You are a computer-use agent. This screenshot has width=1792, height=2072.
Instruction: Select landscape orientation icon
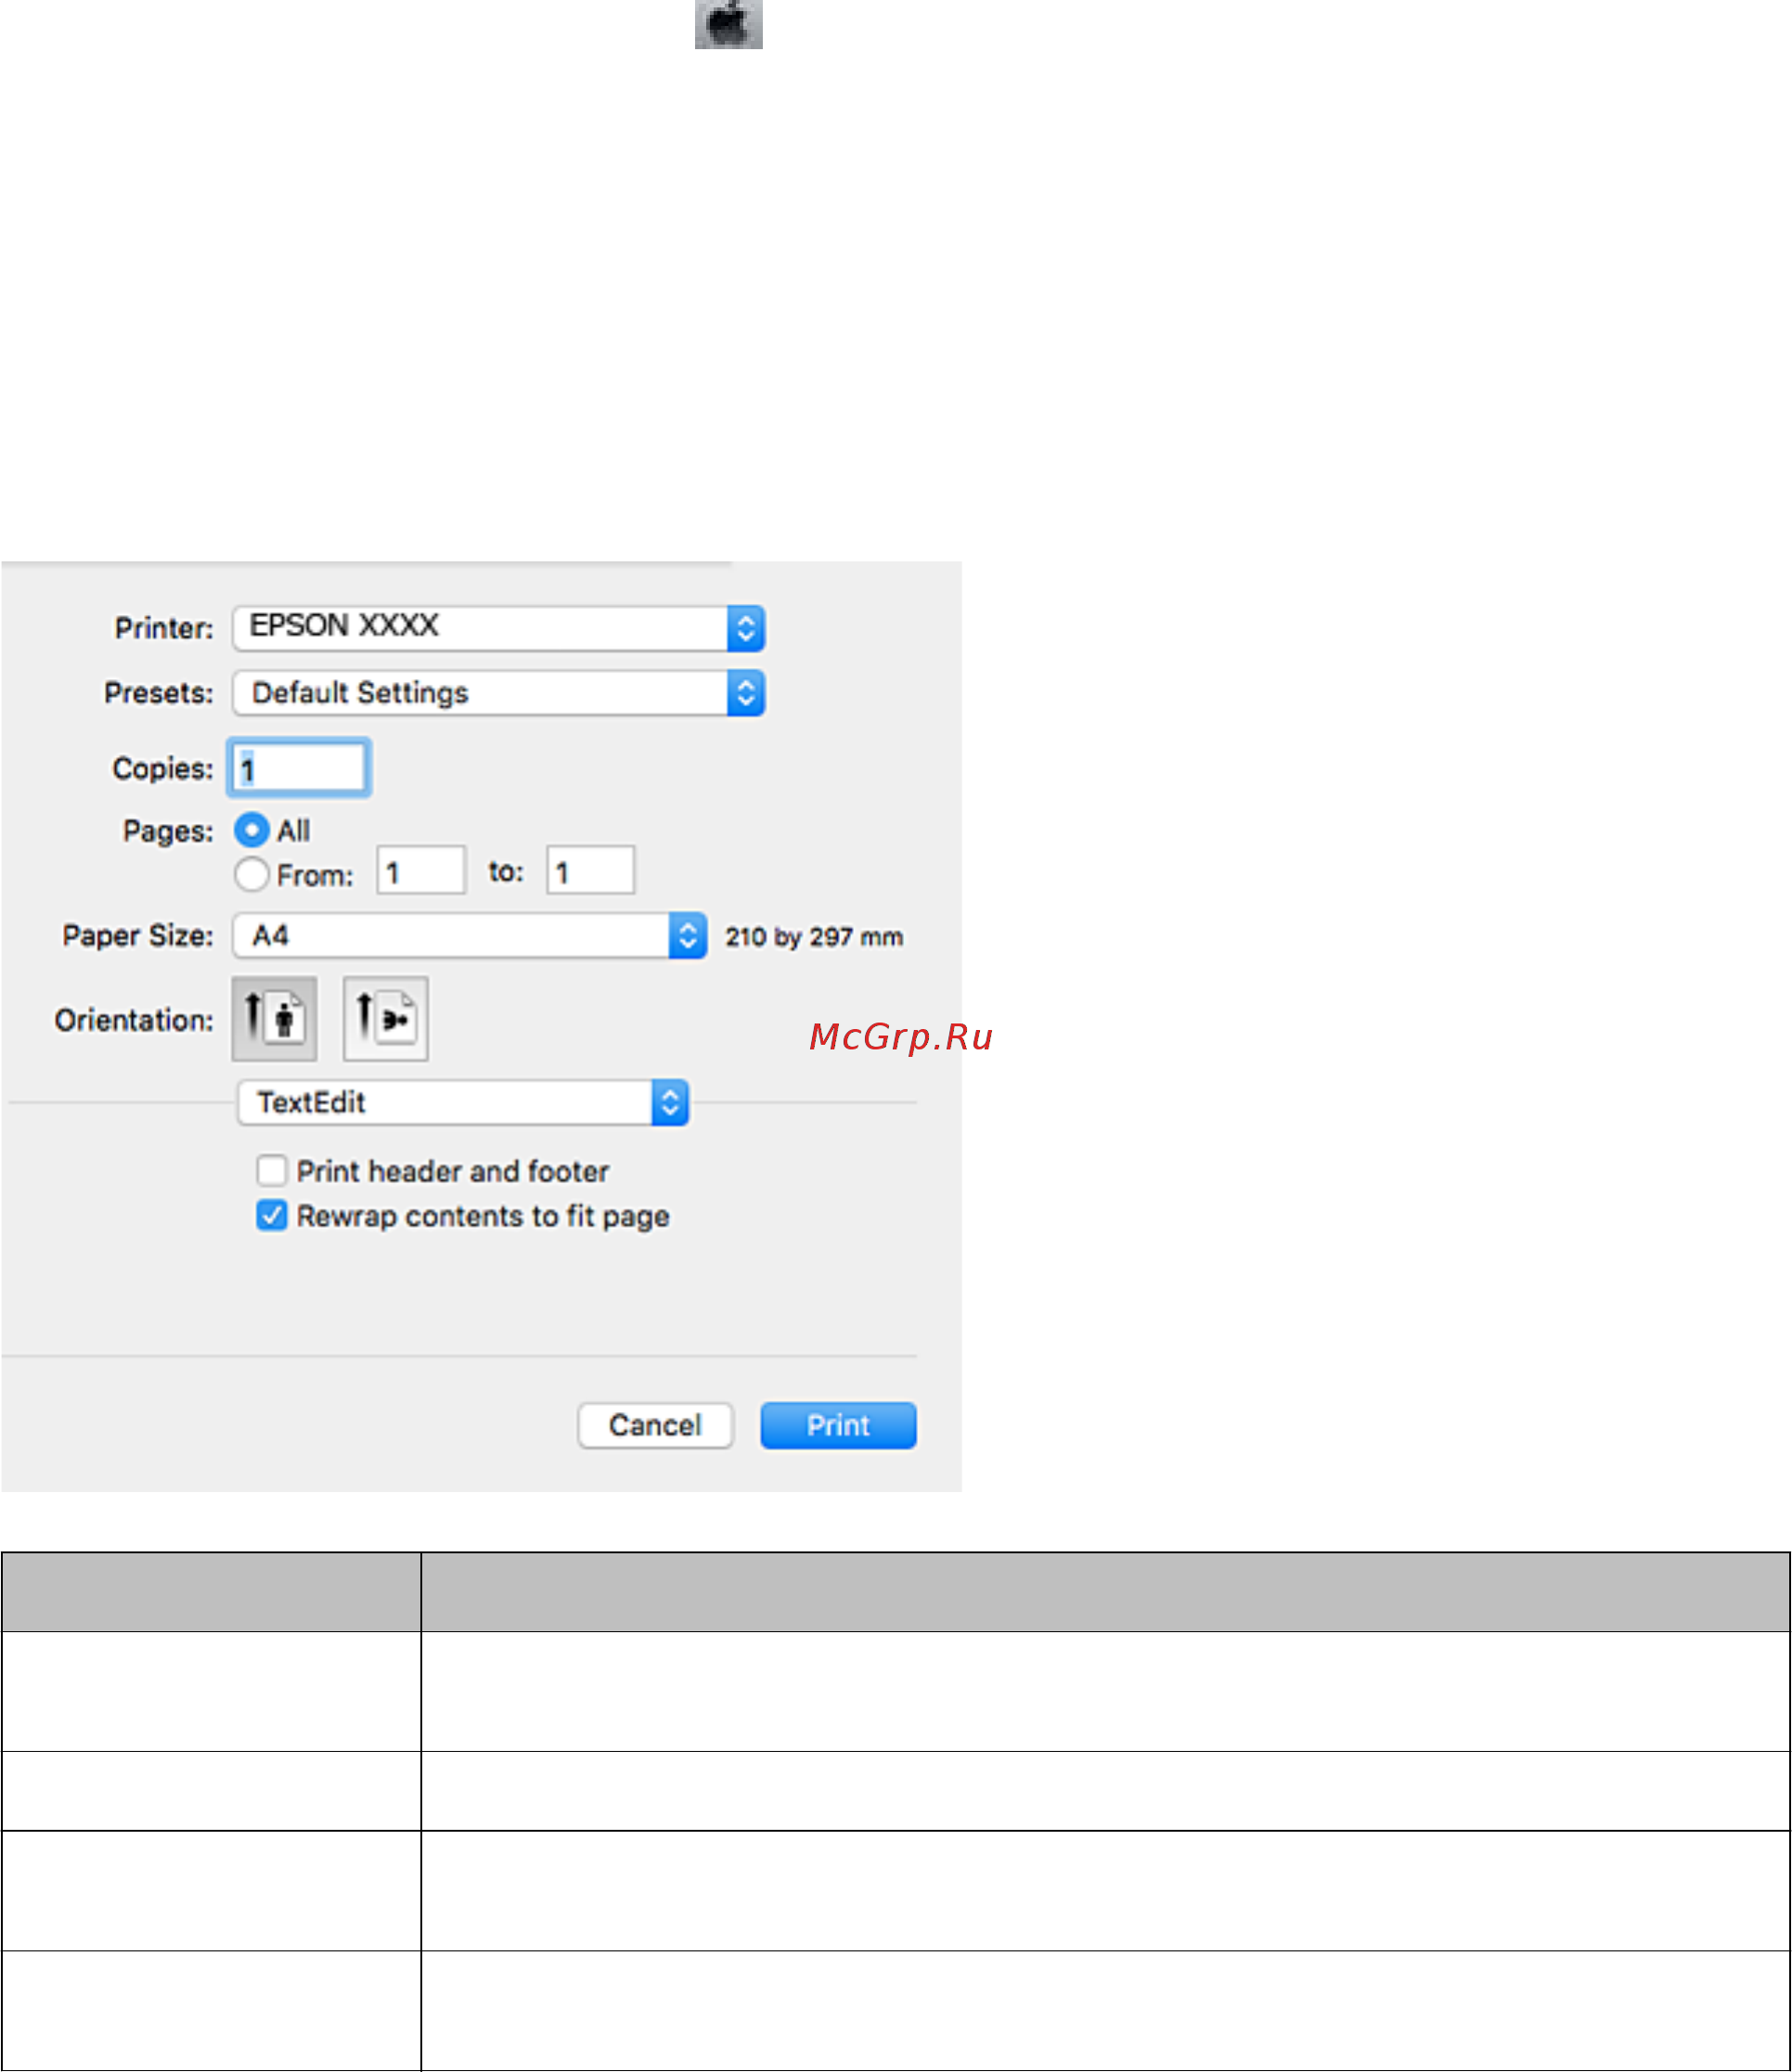(x=385, y=1019)
